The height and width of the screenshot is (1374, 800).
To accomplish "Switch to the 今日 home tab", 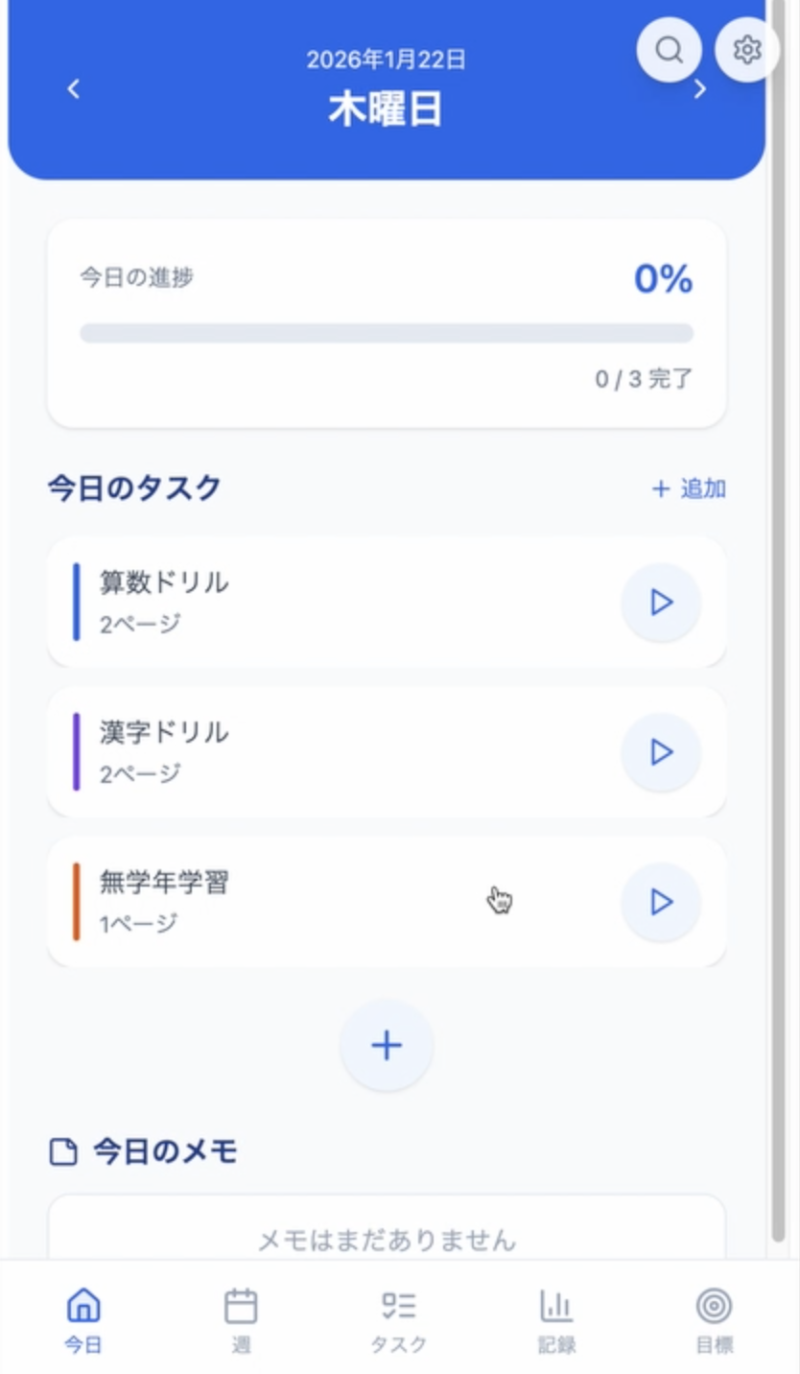I will point(83,1320).
